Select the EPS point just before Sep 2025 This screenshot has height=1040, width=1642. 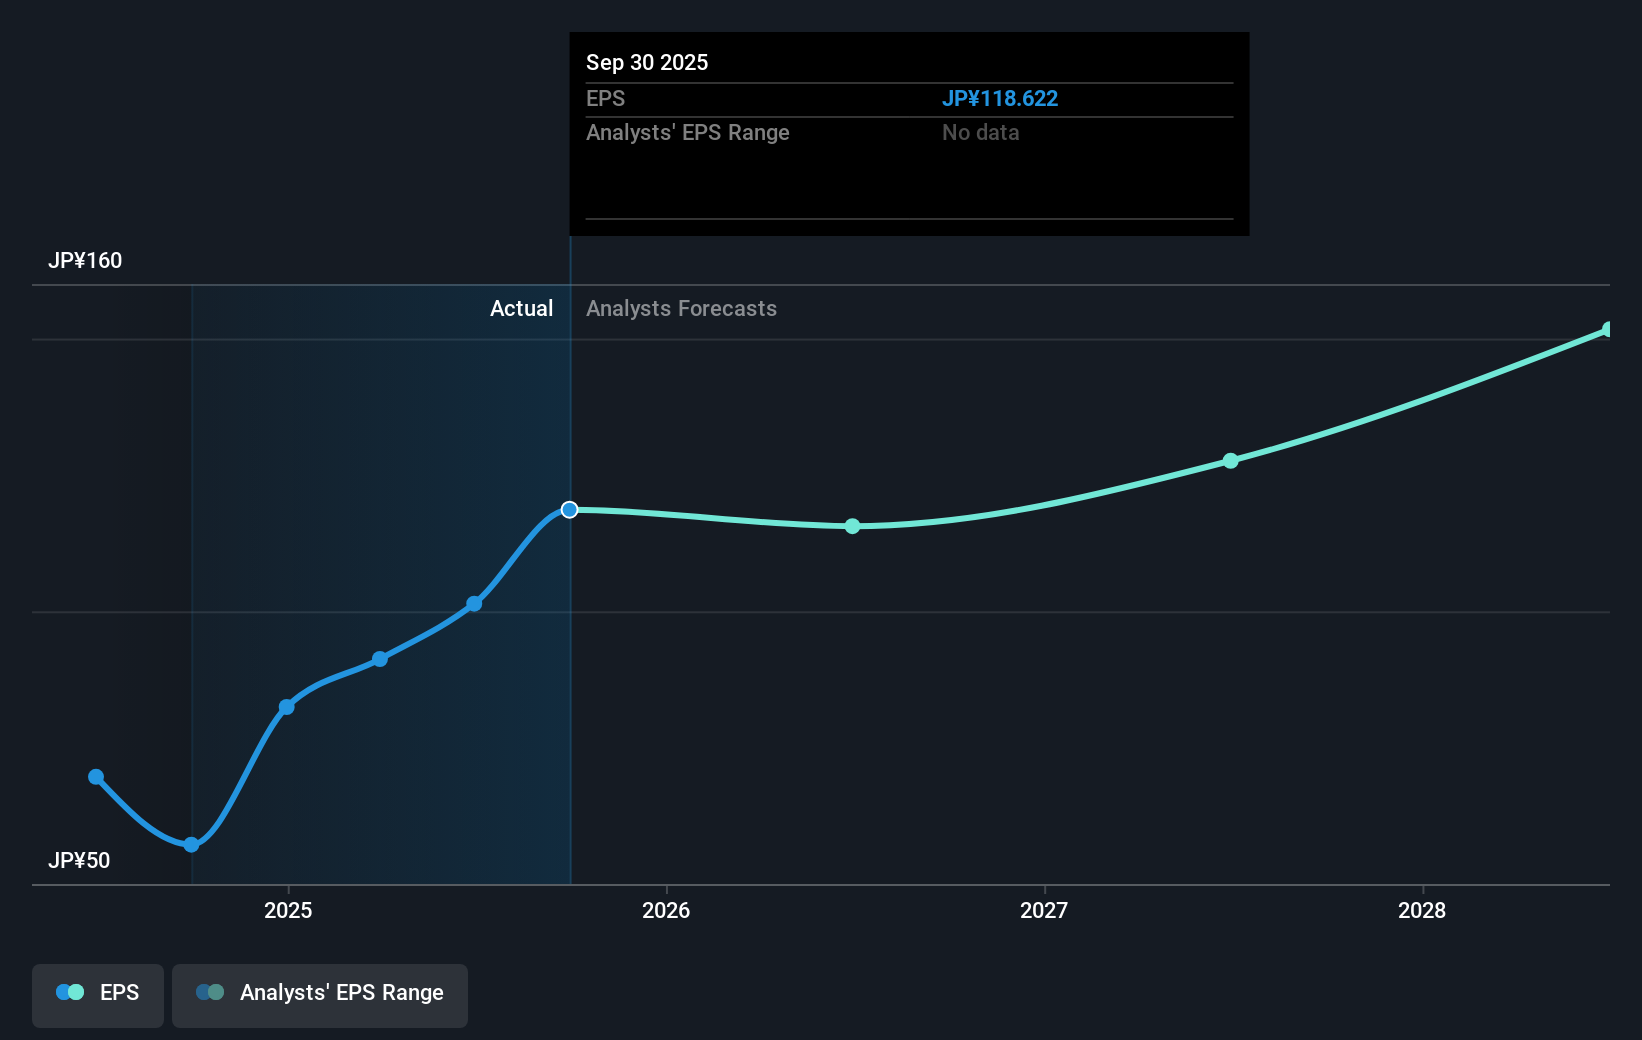click(474, 604)
